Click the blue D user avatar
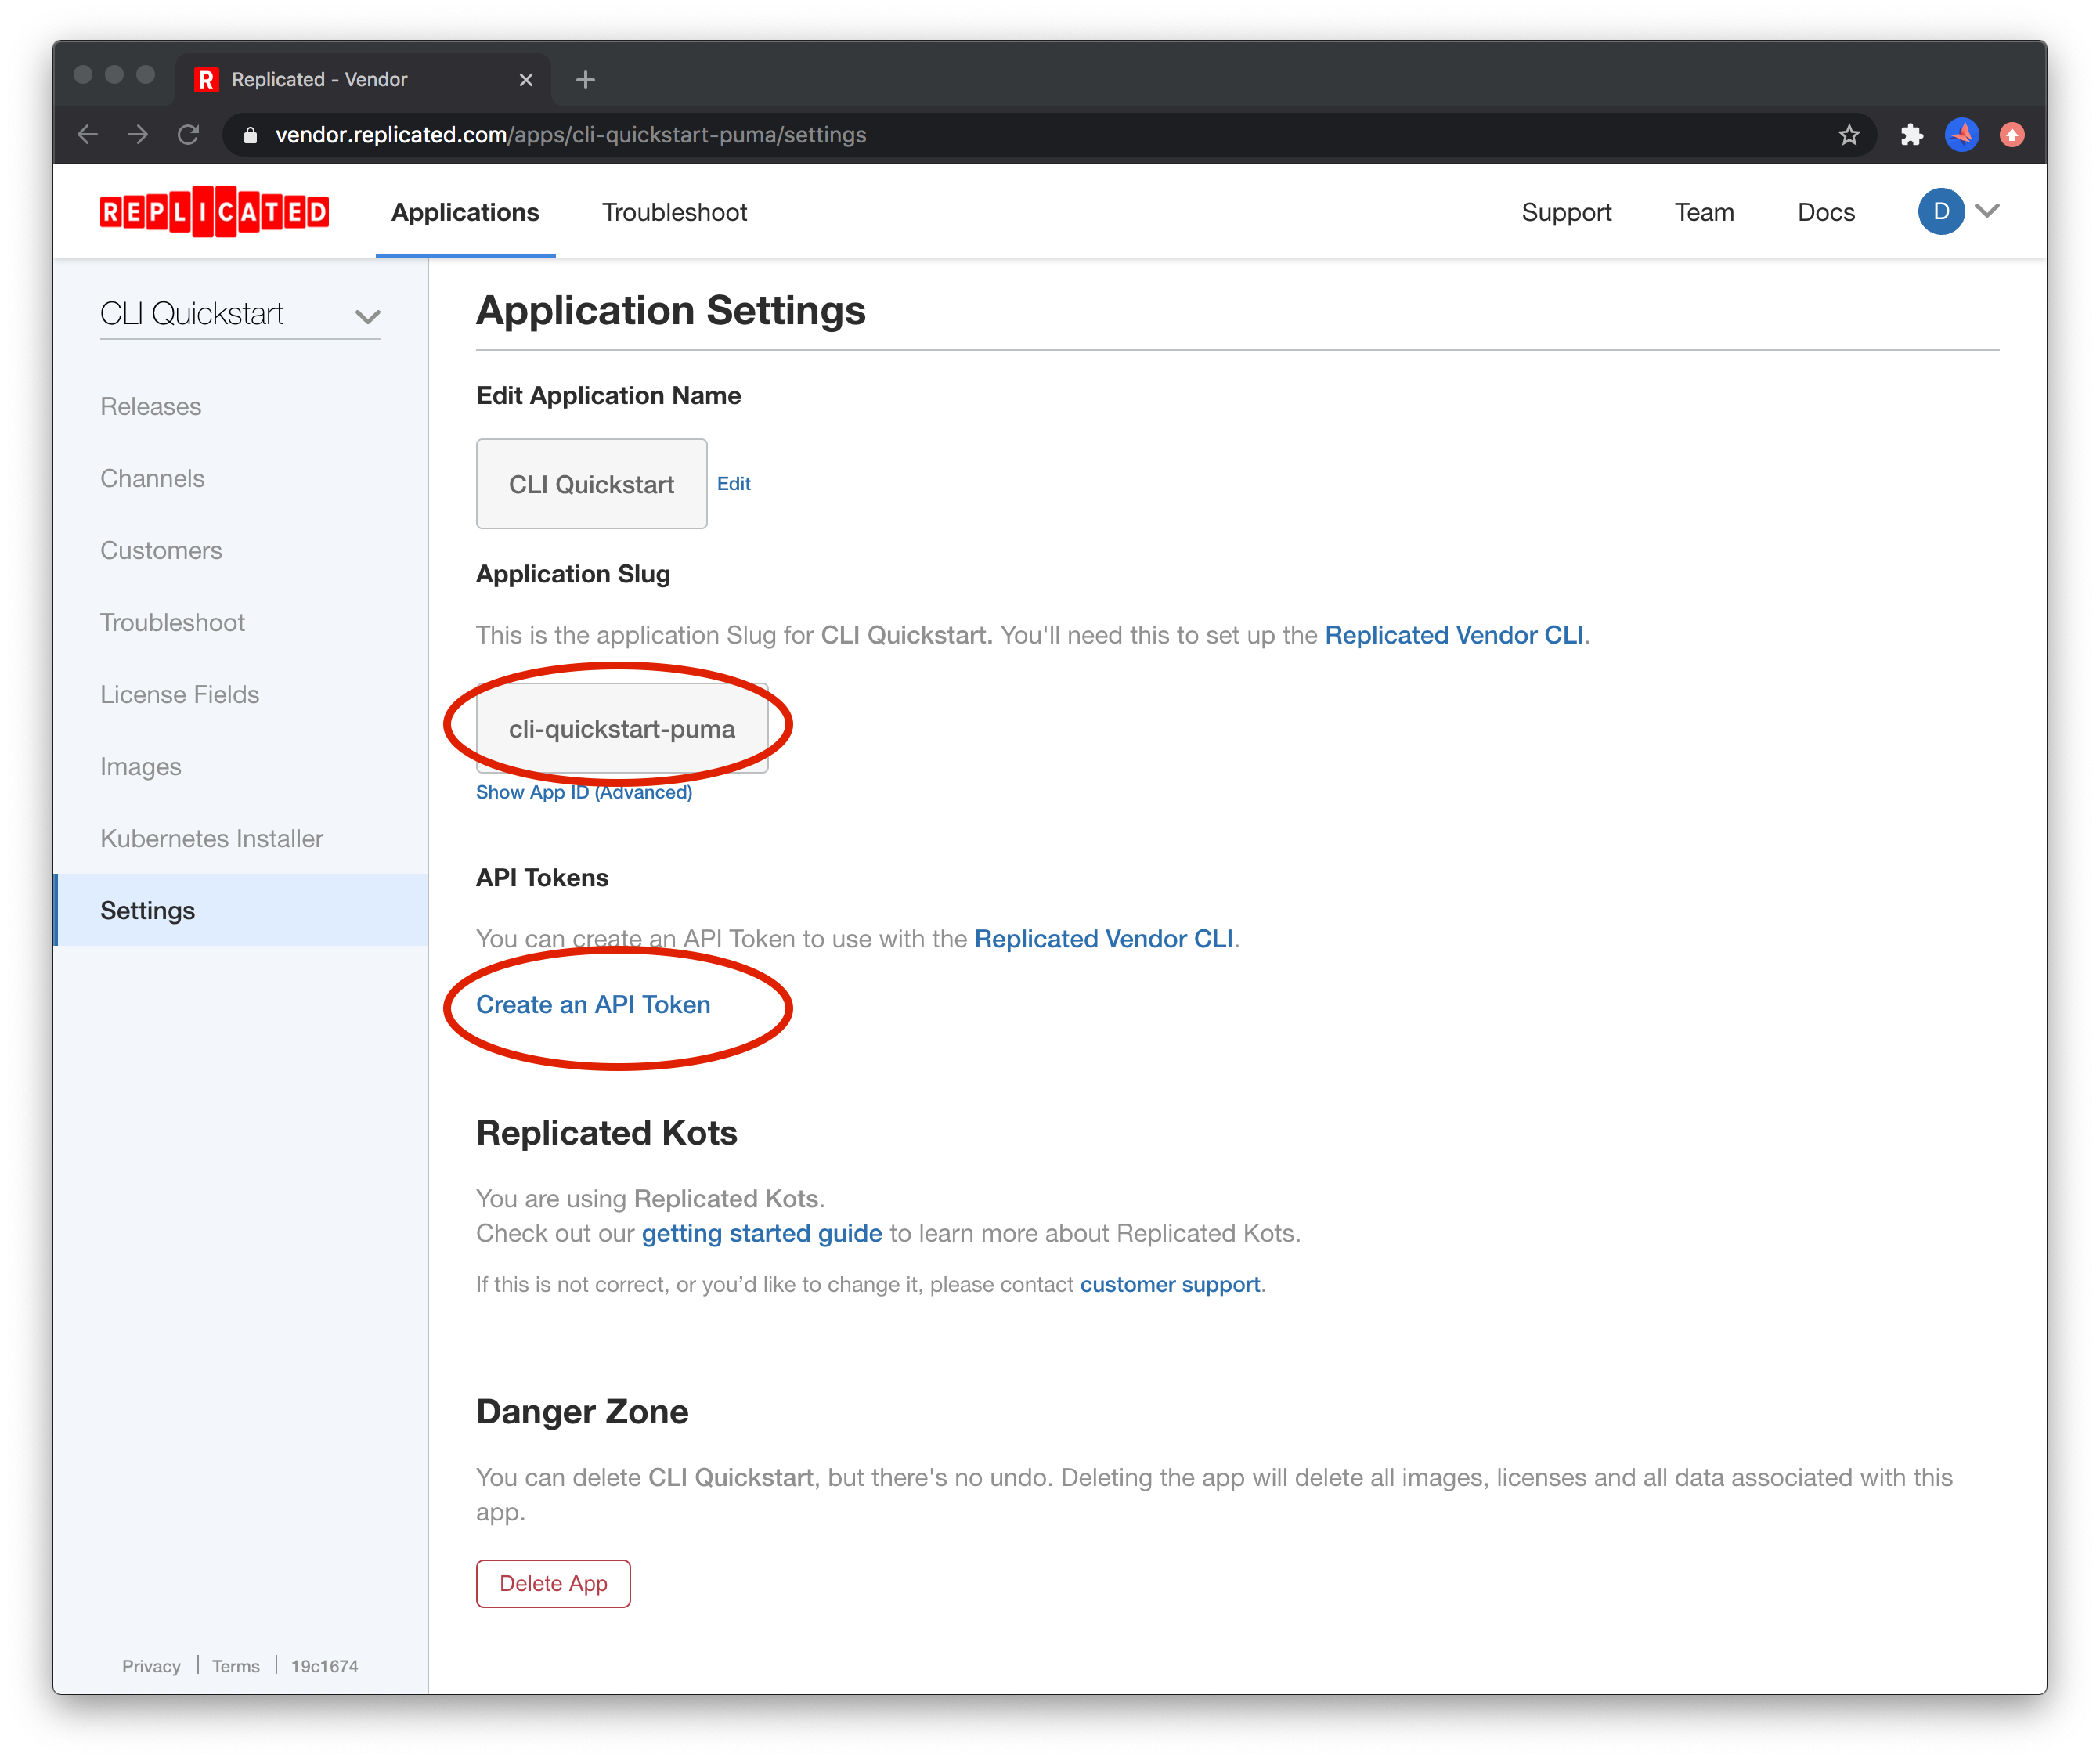2100x1760 pixels. (1940, 212)
